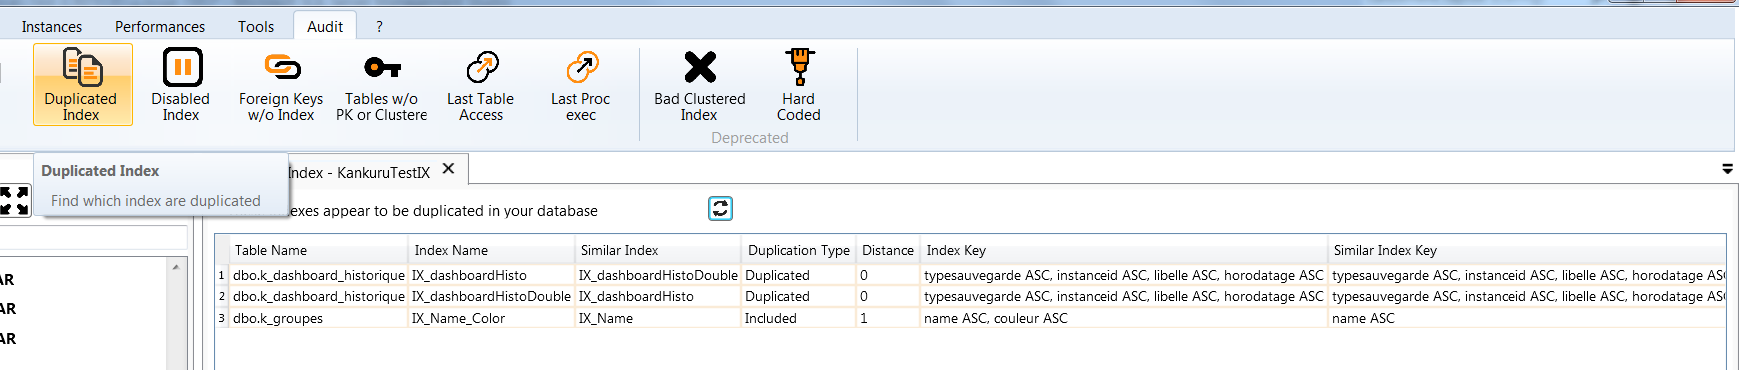The height and width of the screenshot is (370, 1739).
Task: Click the Duplicated type cell in row 1
Action: coord(799,275)
